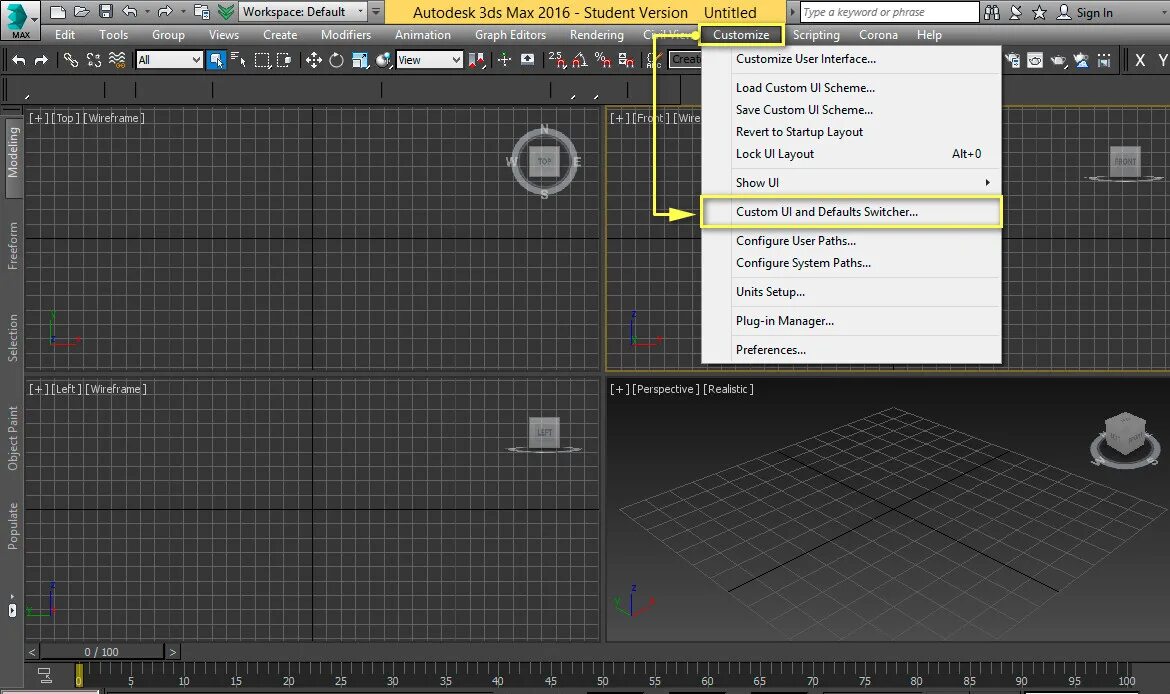
Task: Toggle Keyboard Shortcut Override icon
Action: (x=528, y=60)
